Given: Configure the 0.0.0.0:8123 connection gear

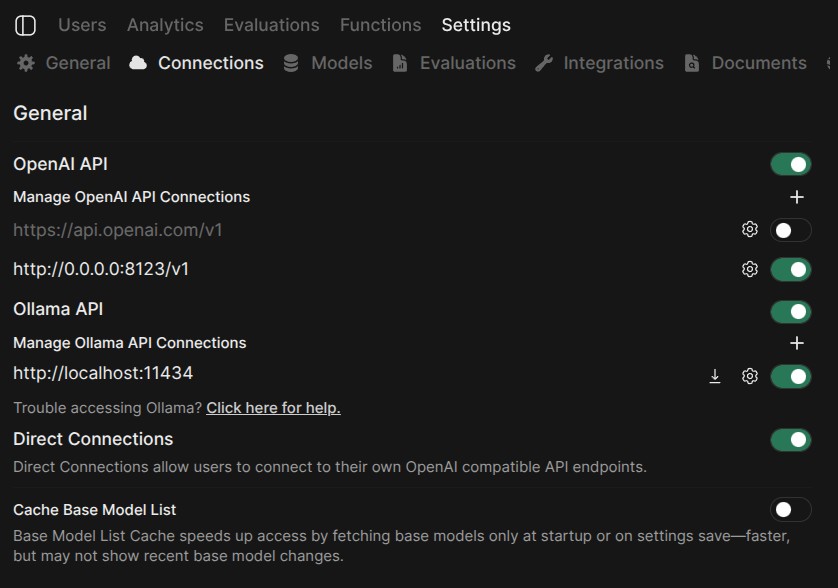Looking at the screenshot, I should [x=749, y=269].
